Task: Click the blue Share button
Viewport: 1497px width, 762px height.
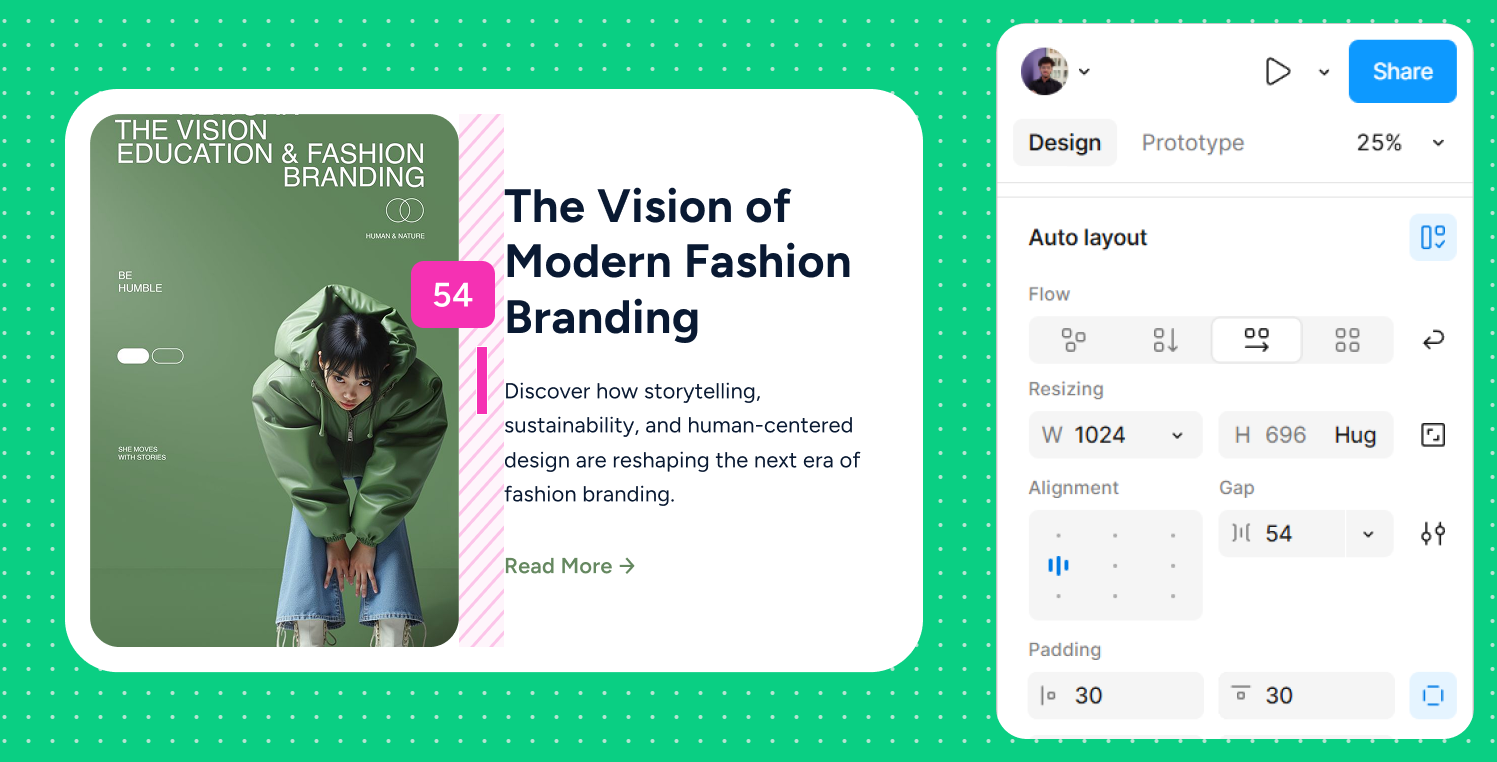Action: [1402, 72]
